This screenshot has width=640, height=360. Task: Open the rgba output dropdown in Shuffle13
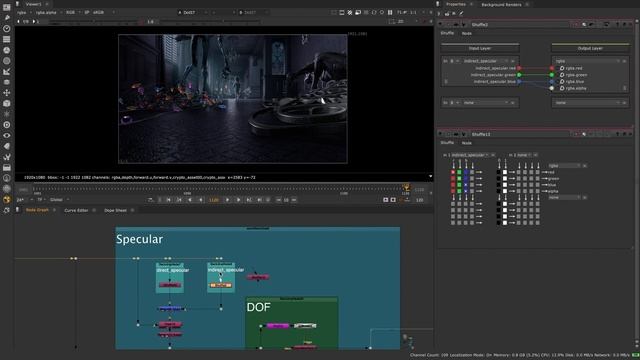564,166
